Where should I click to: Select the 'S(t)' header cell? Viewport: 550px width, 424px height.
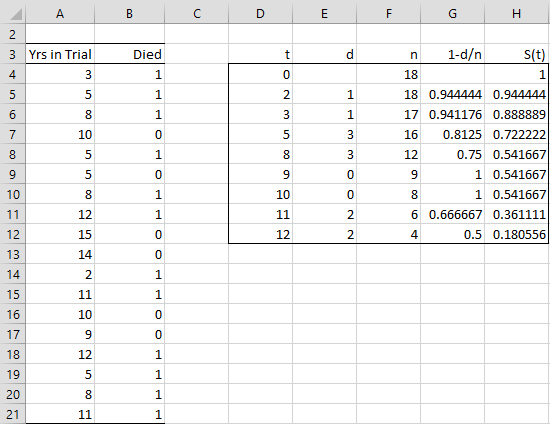(516, 54)
